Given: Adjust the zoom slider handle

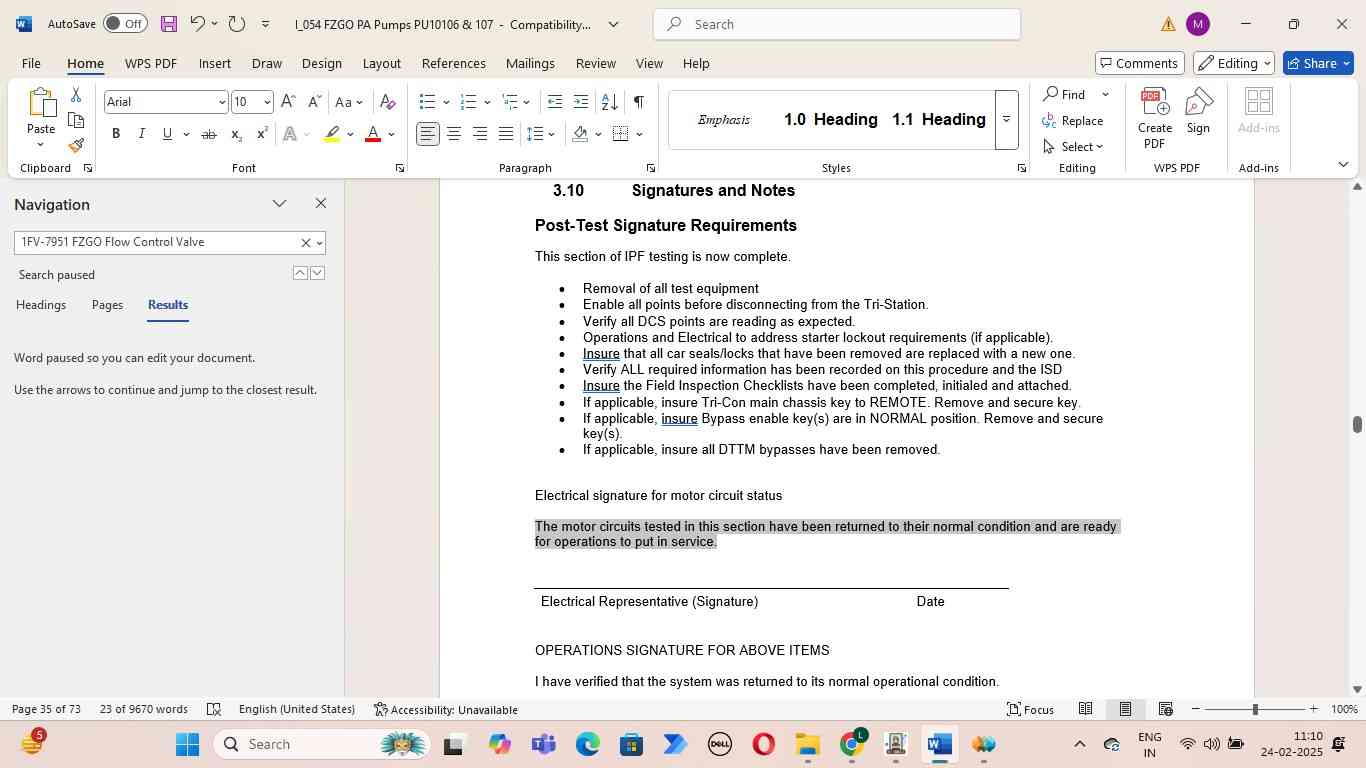Looking at the screenshot, I should [1255, 709].
